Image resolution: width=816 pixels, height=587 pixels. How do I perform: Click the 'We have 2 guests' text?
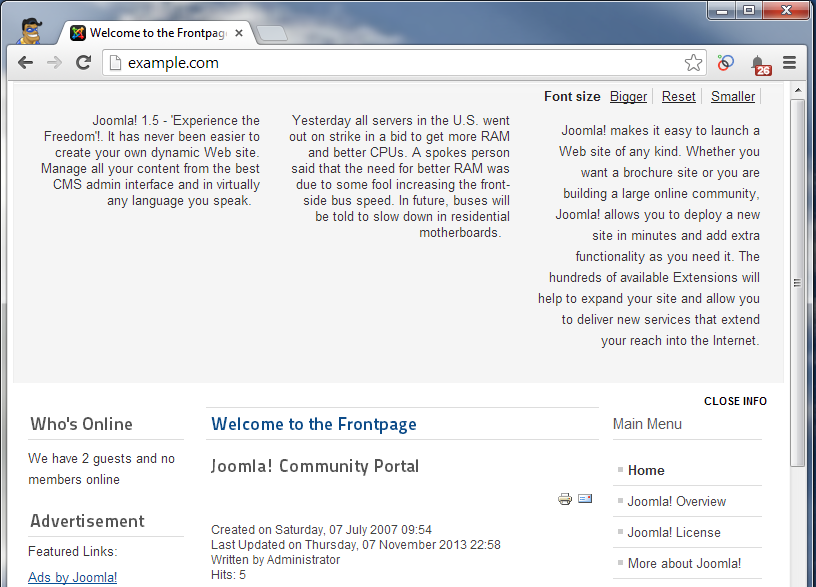(x=81, y=458)
